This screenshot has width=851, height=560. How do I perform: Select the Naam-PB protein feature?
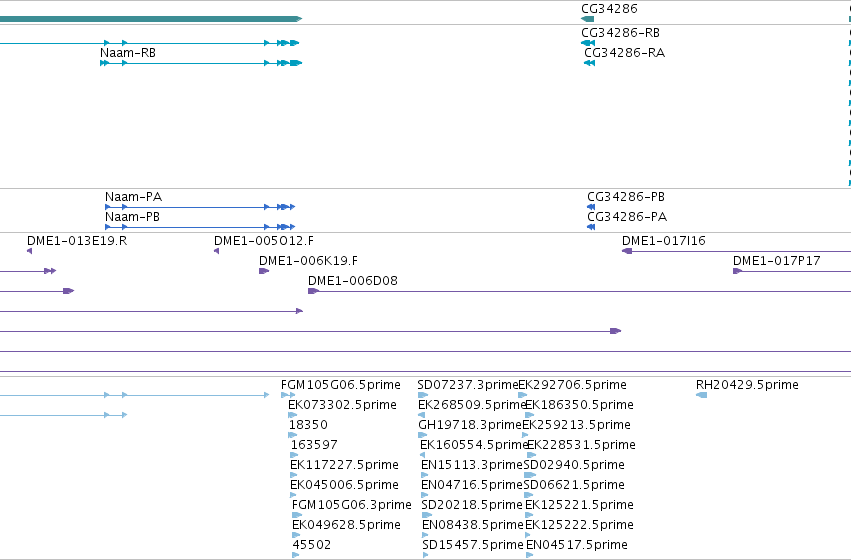coord(200,227)
